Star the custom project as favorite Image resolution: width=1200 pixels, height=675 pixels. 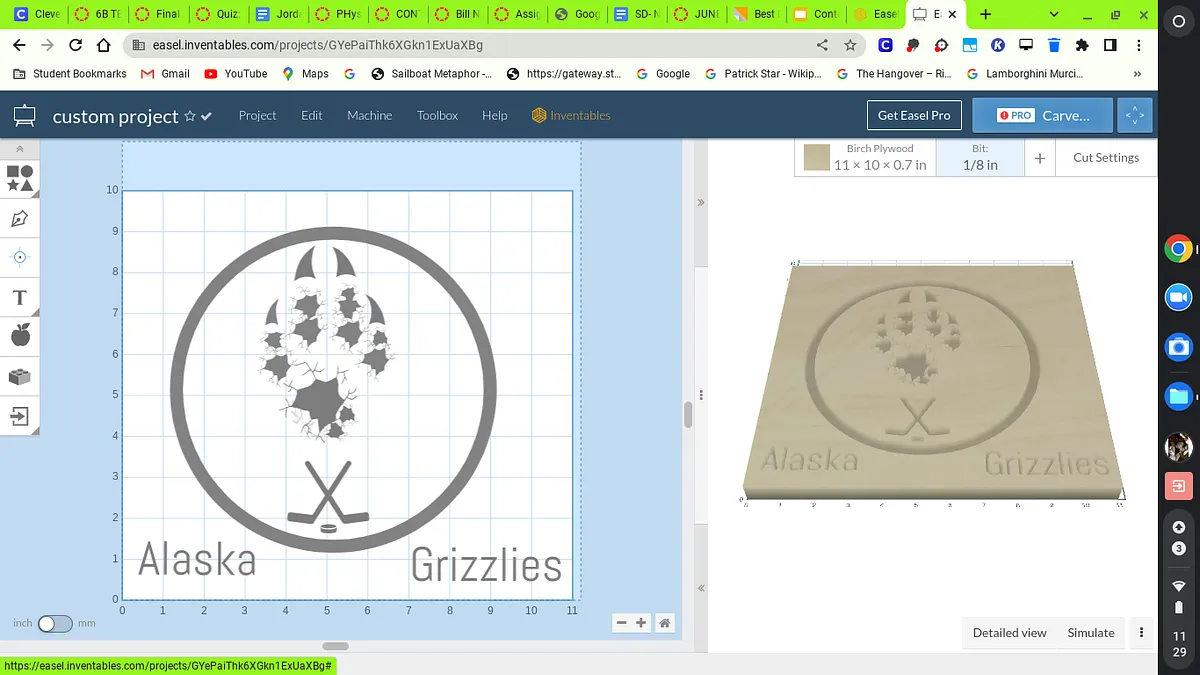(x=190, y=116)
